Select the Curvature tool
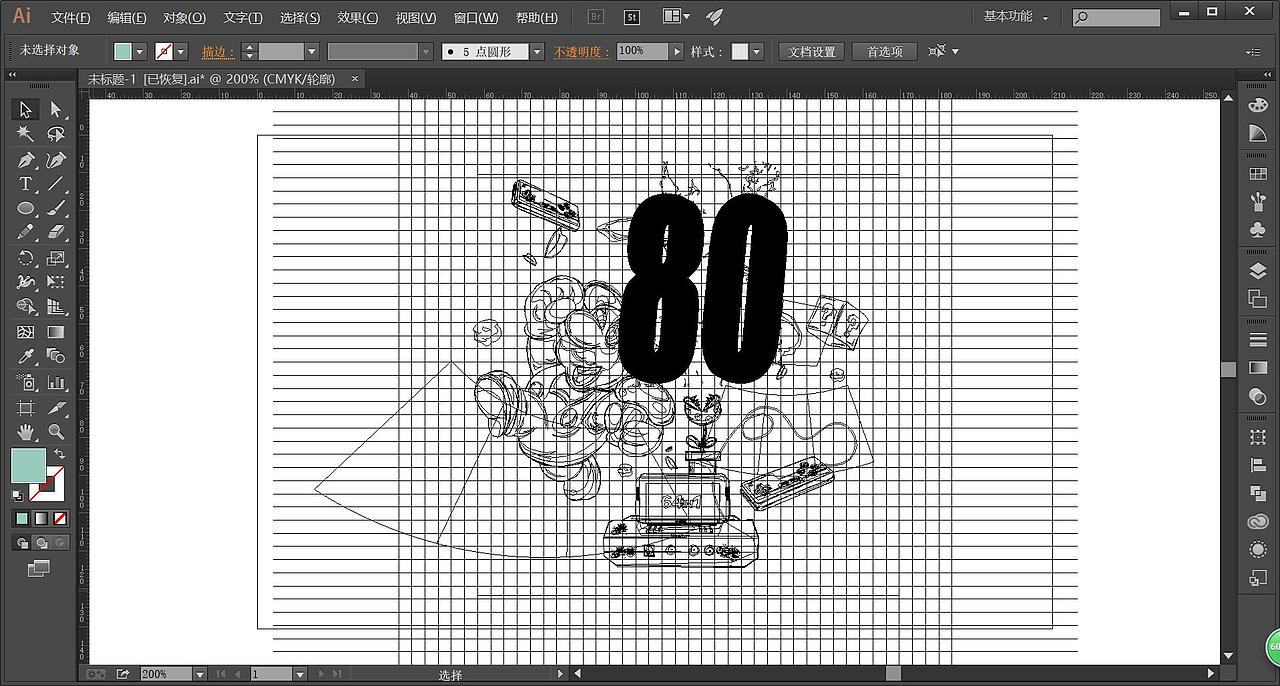The height and width of the screenshot is (686, 1280). (56, 160)
